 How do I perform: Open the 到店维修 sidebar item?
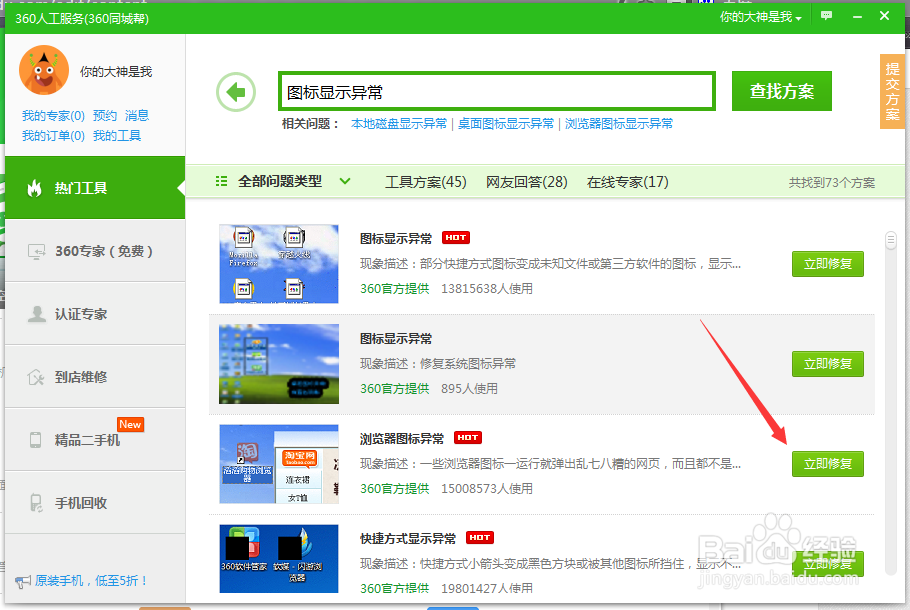(x=95, y=377)
